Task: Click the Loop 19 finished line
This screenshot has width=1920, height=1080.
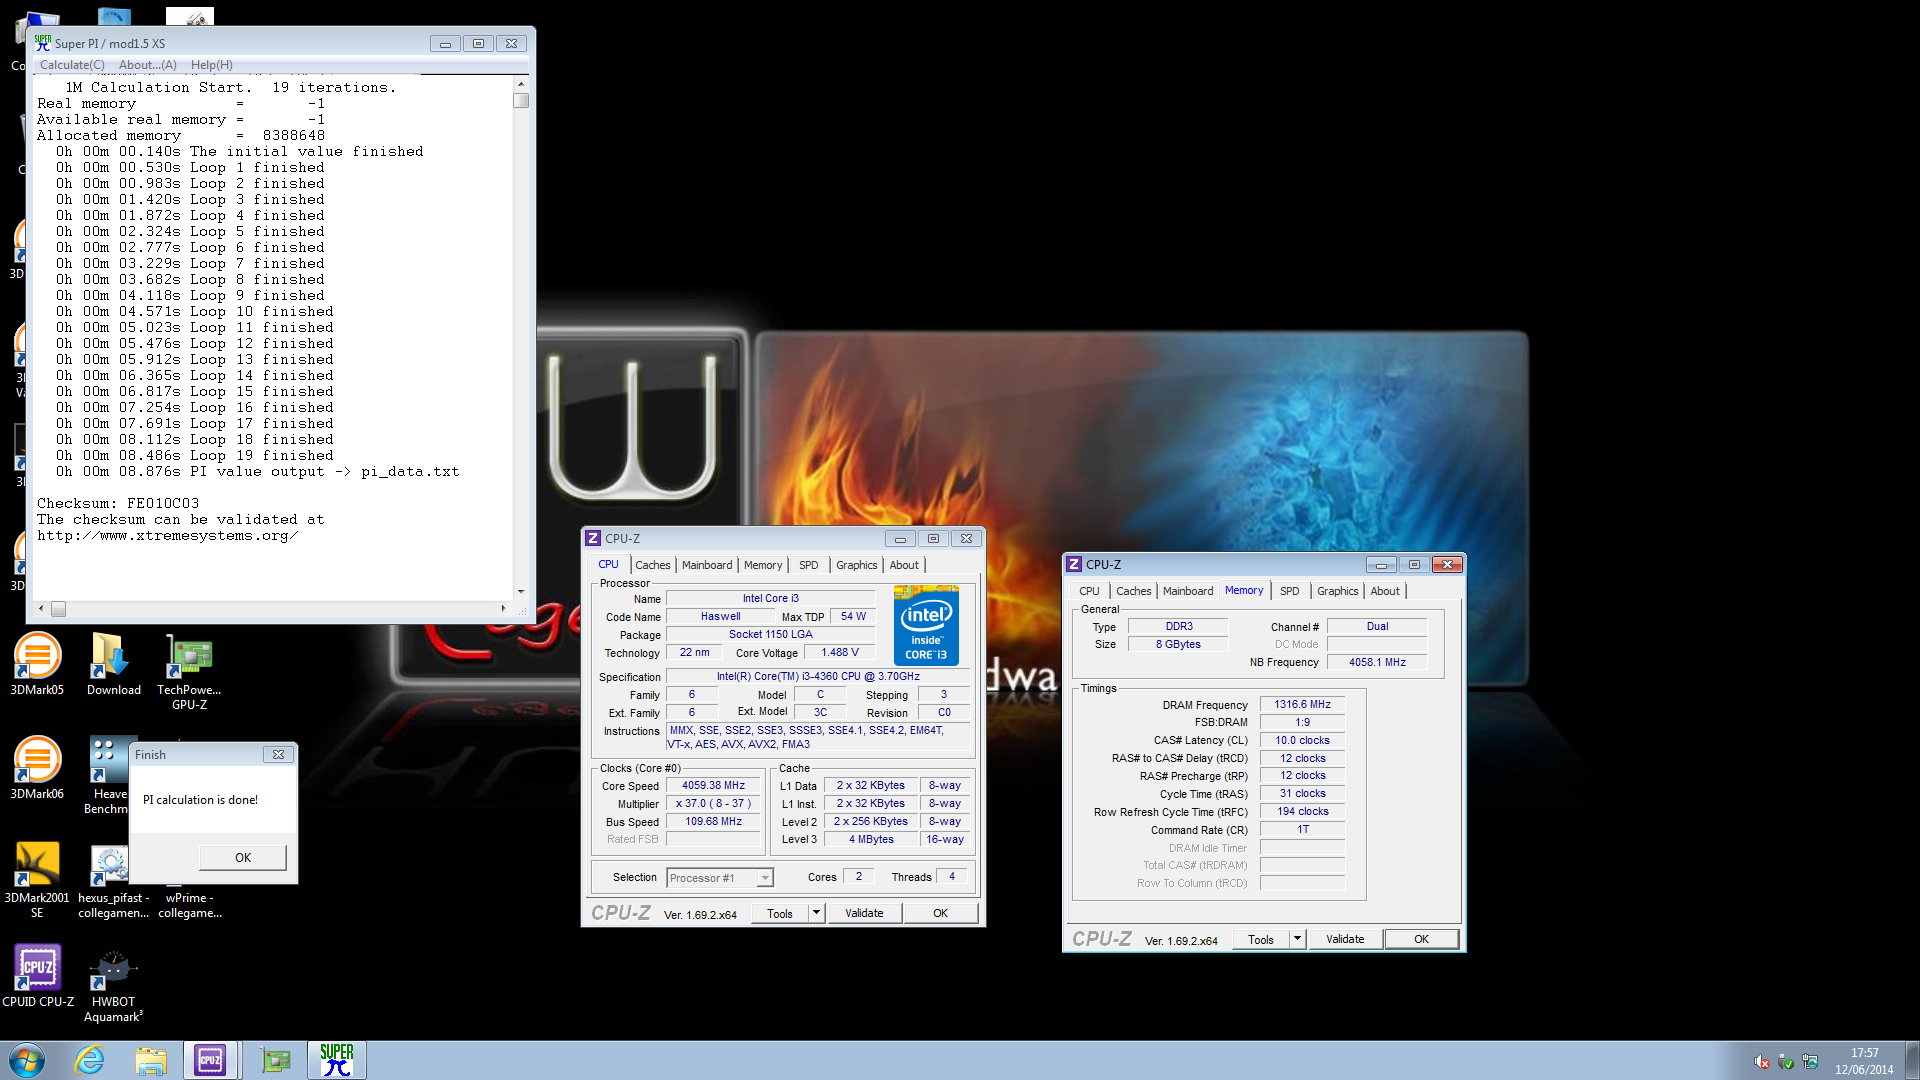Action: [195, 455]
